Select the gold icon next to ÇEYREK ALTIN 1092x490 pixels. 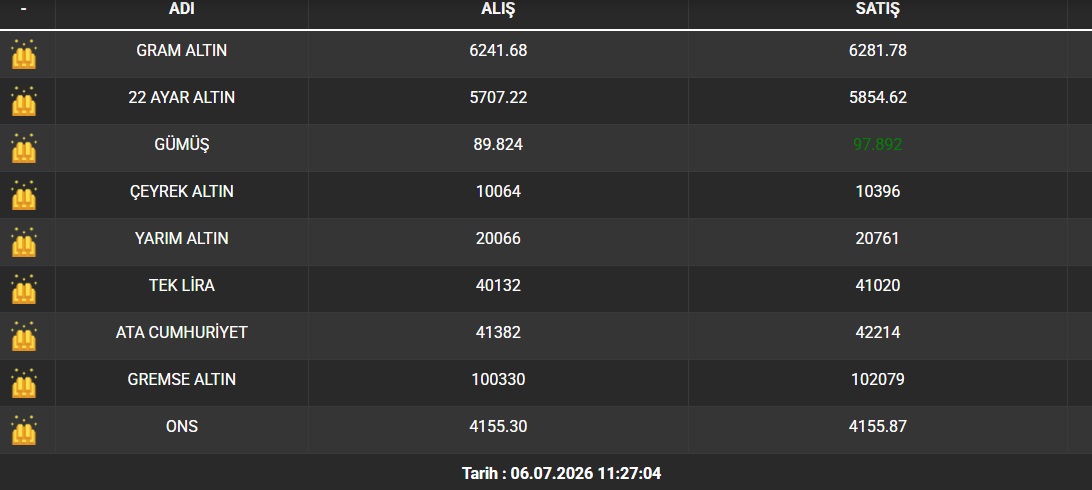pos(24,195)
